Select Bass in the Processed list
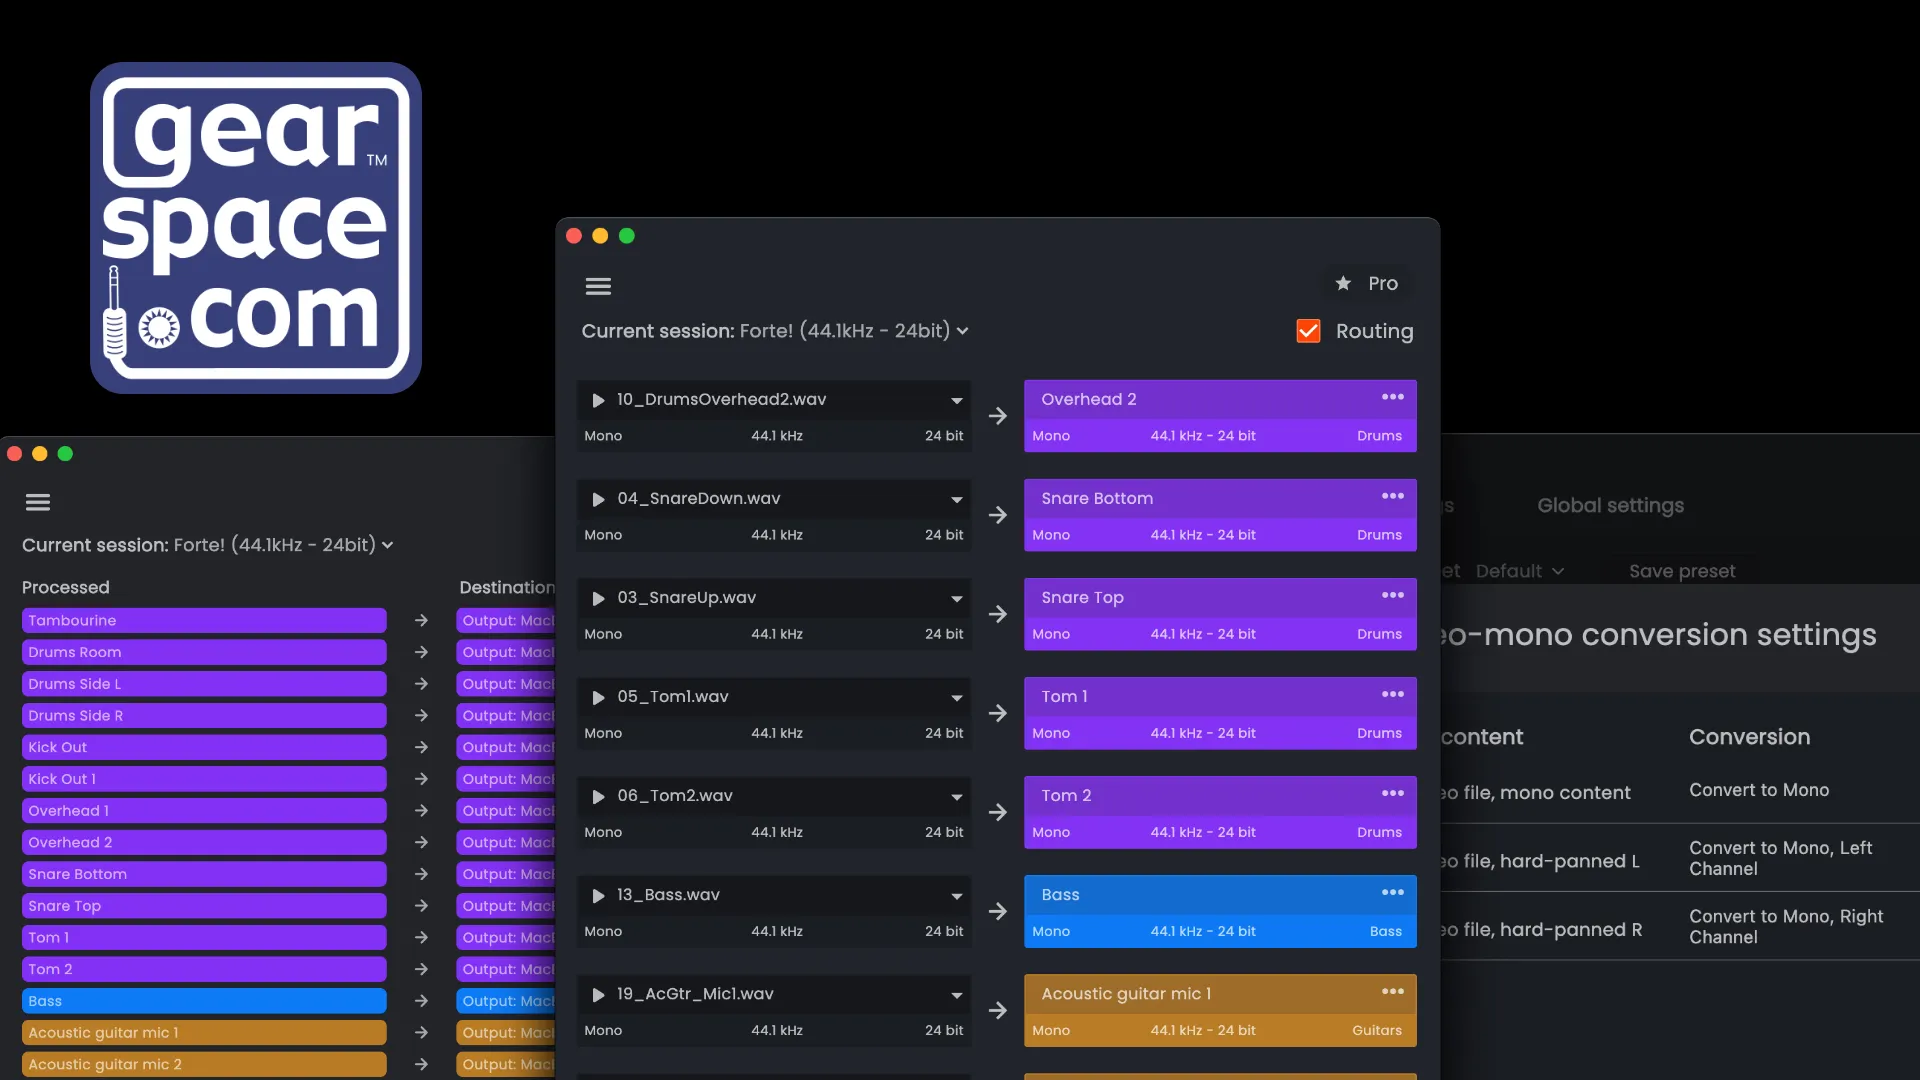The width and height of the screenshot is (1920, 1080). click(x=204, y=1001)
